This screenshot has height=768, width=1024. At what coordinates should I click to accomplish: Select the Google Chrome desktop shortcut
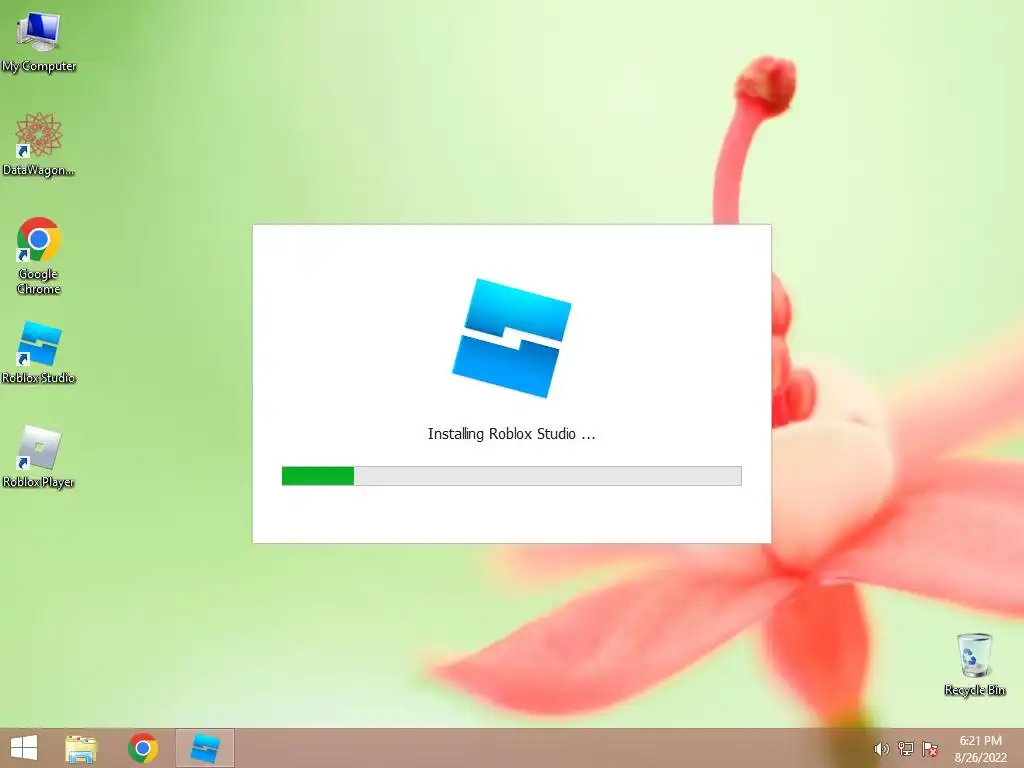(39, 255)
